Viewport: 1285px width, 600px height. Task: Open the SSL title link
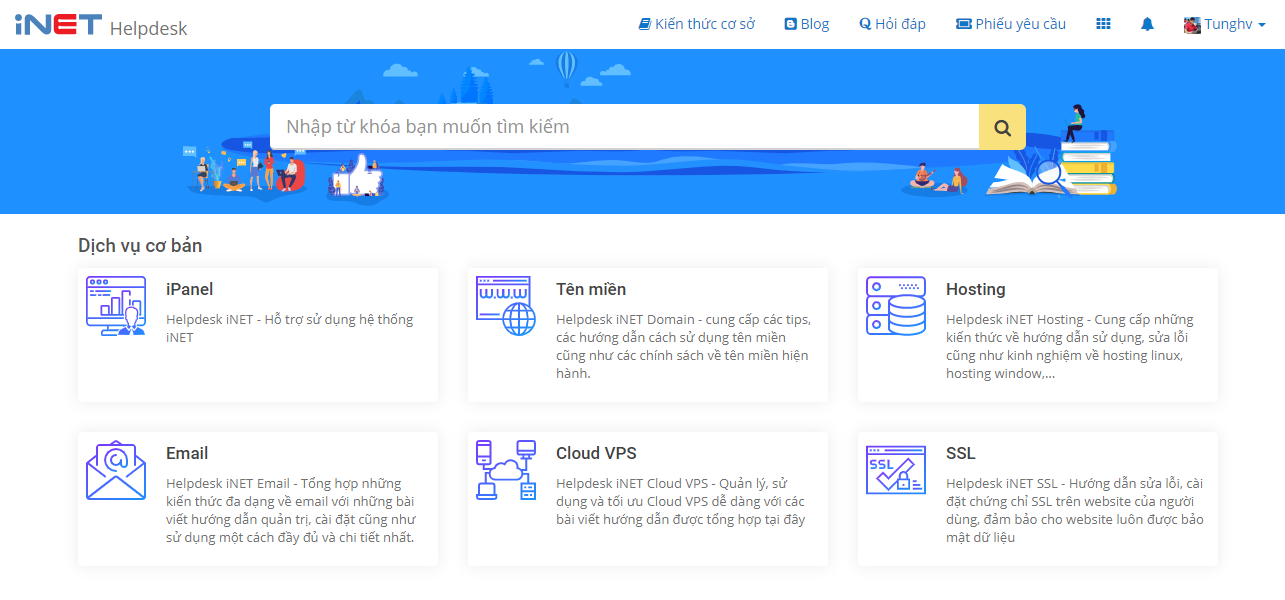coord(961,453)
